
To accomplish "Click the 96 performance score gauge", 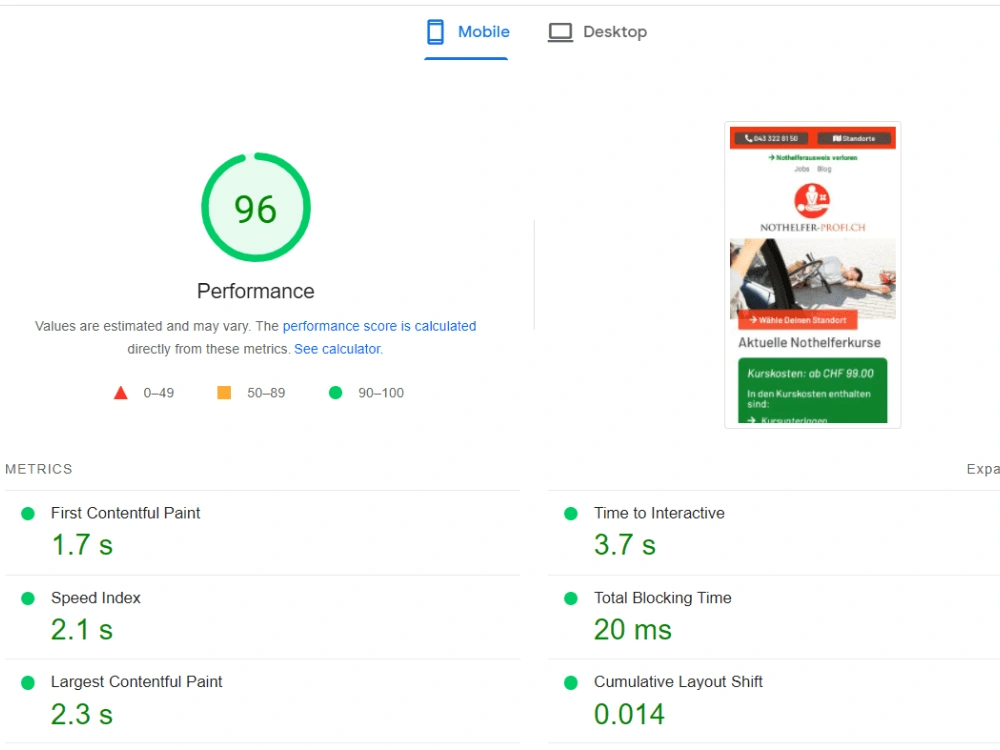I will tap(256, 207).
